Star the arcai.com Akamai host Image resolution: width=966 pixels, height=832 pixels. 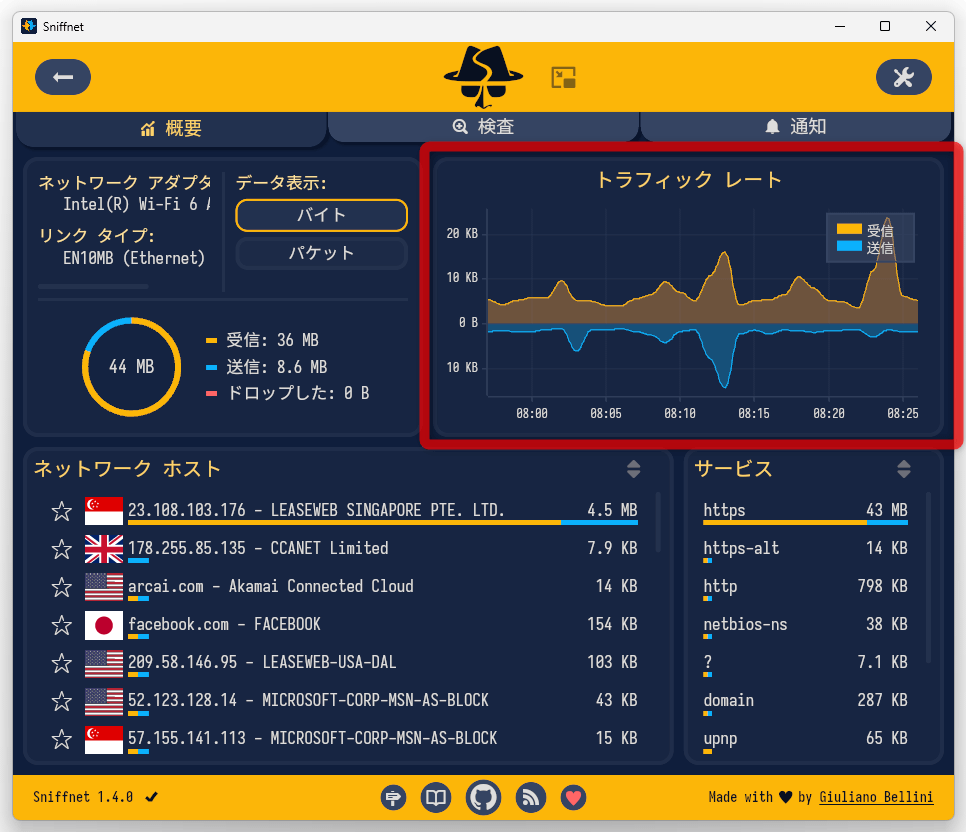[x=62, y=587]
